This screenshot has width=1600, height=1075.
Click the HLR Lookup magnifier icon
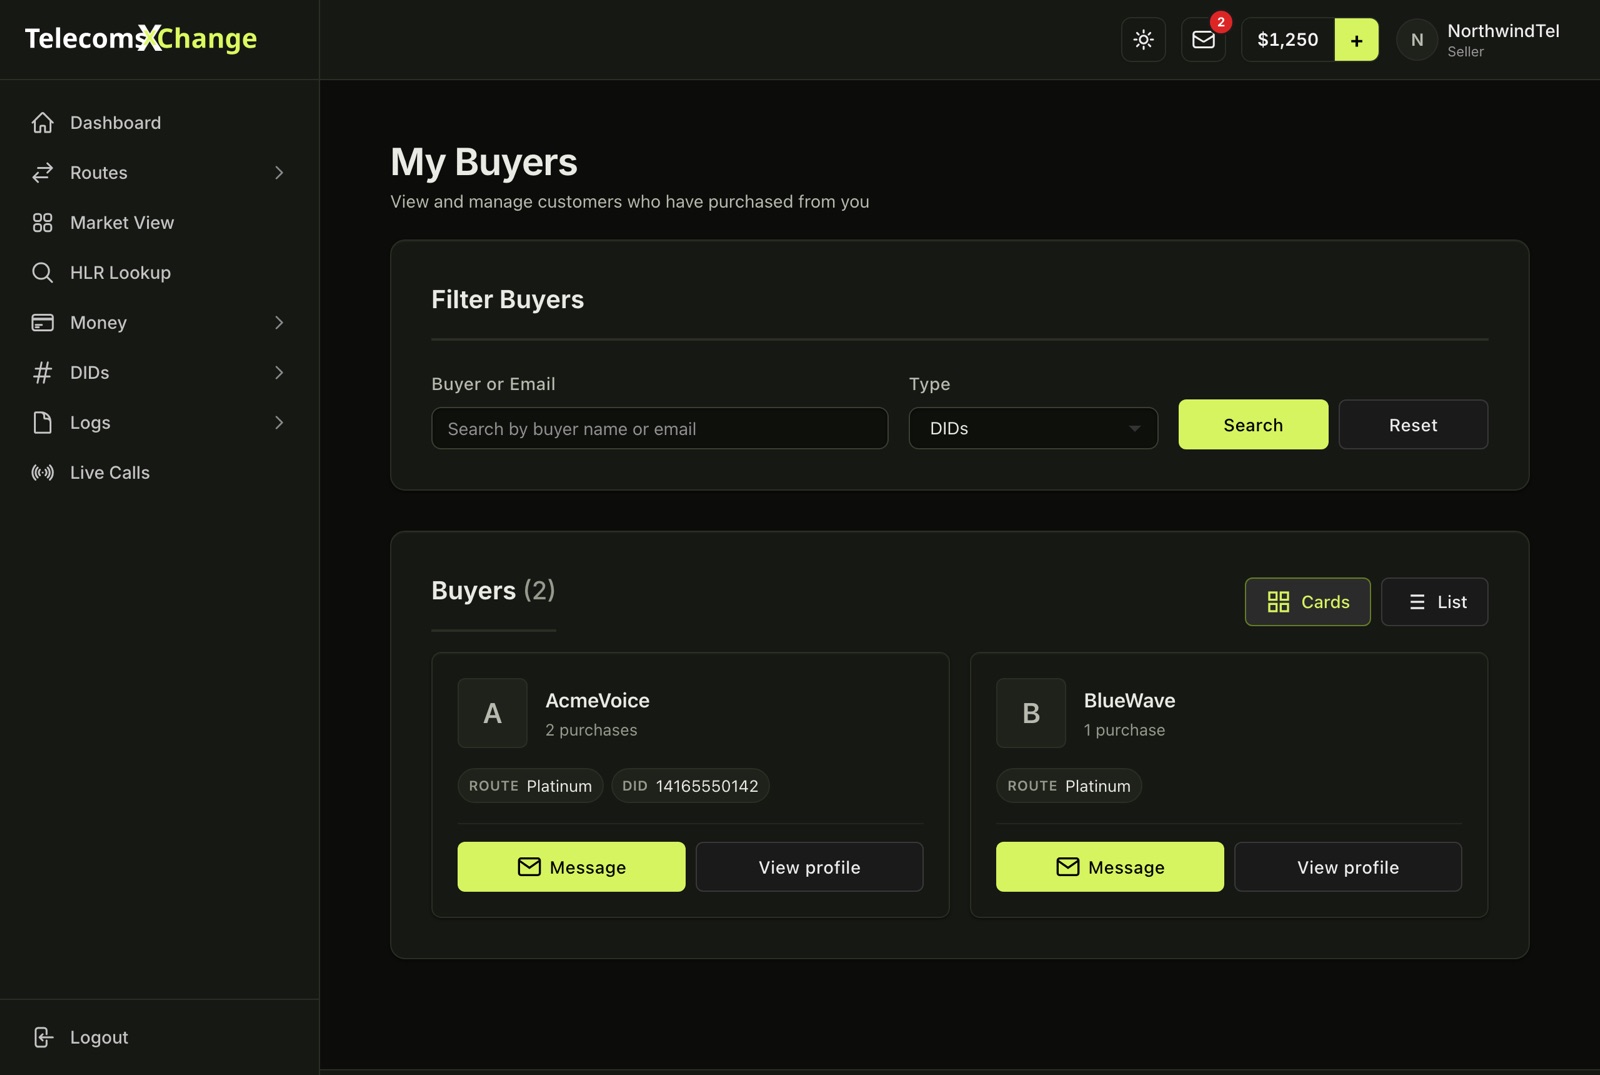(42, 273)
